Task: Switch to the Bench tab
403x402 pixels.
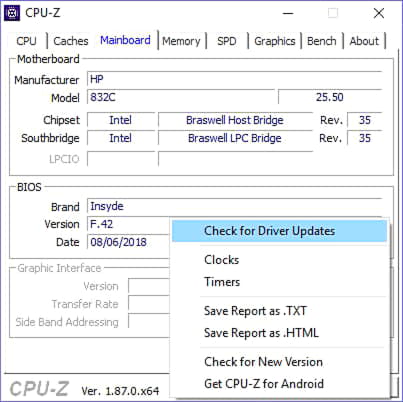Action: 322,41
